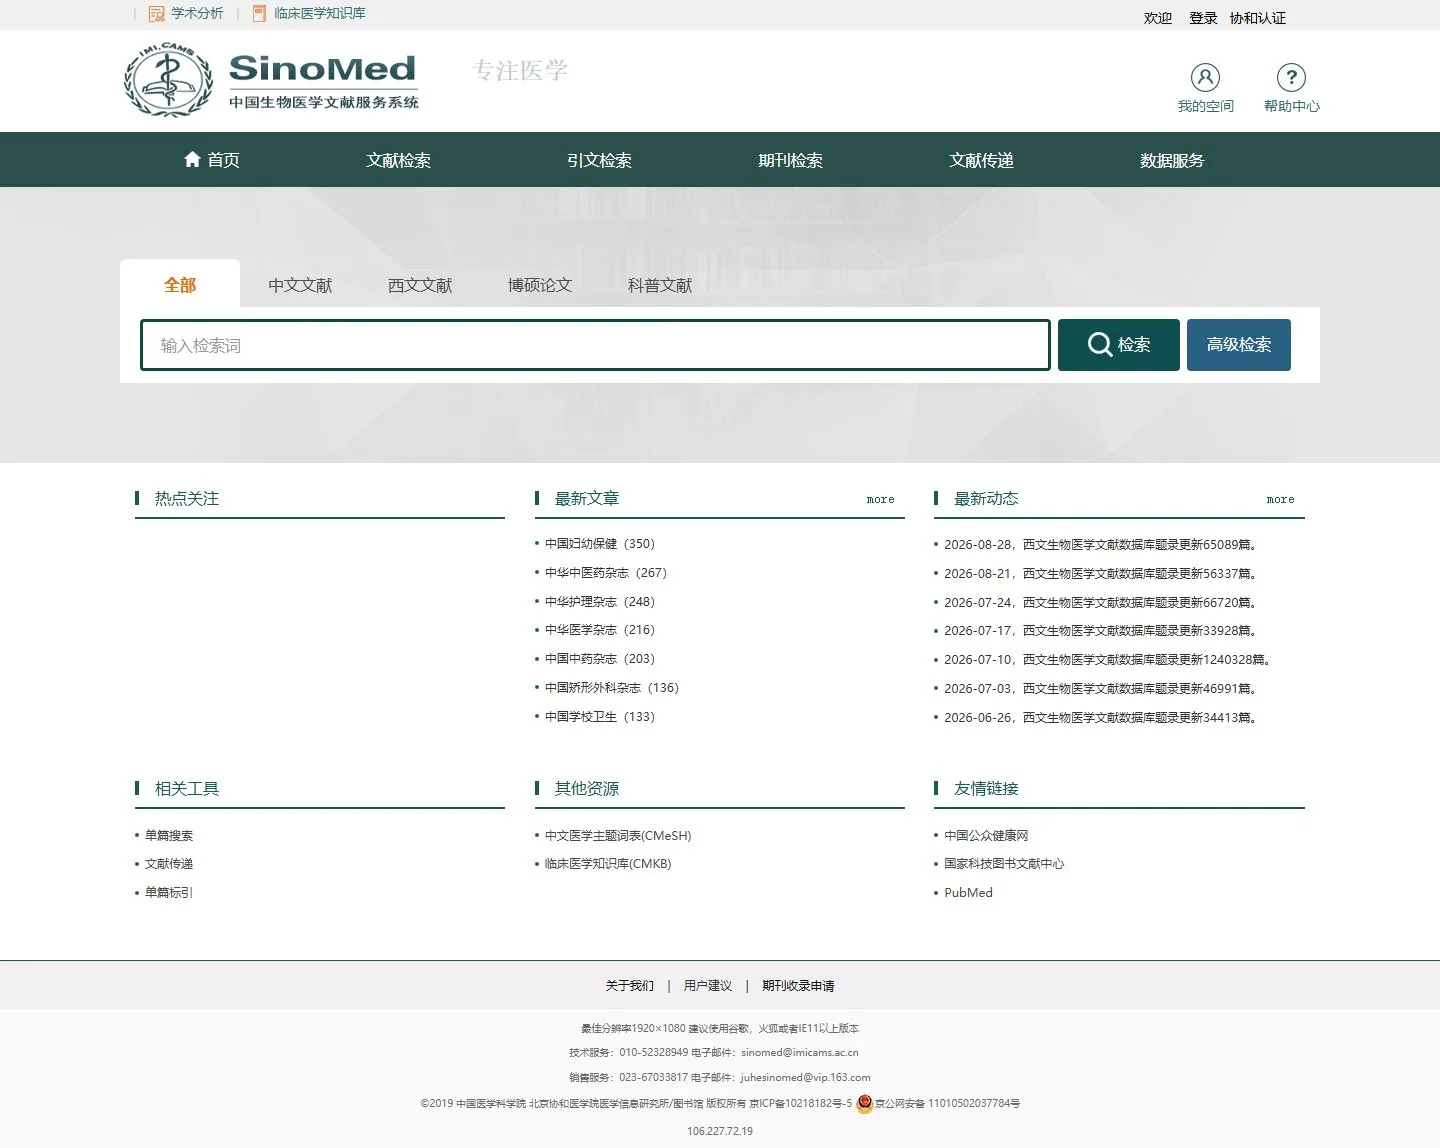This screenshot has height=1148, width=1440.
Task: Visit the PubMed link
Action: (x=969, y=893)
